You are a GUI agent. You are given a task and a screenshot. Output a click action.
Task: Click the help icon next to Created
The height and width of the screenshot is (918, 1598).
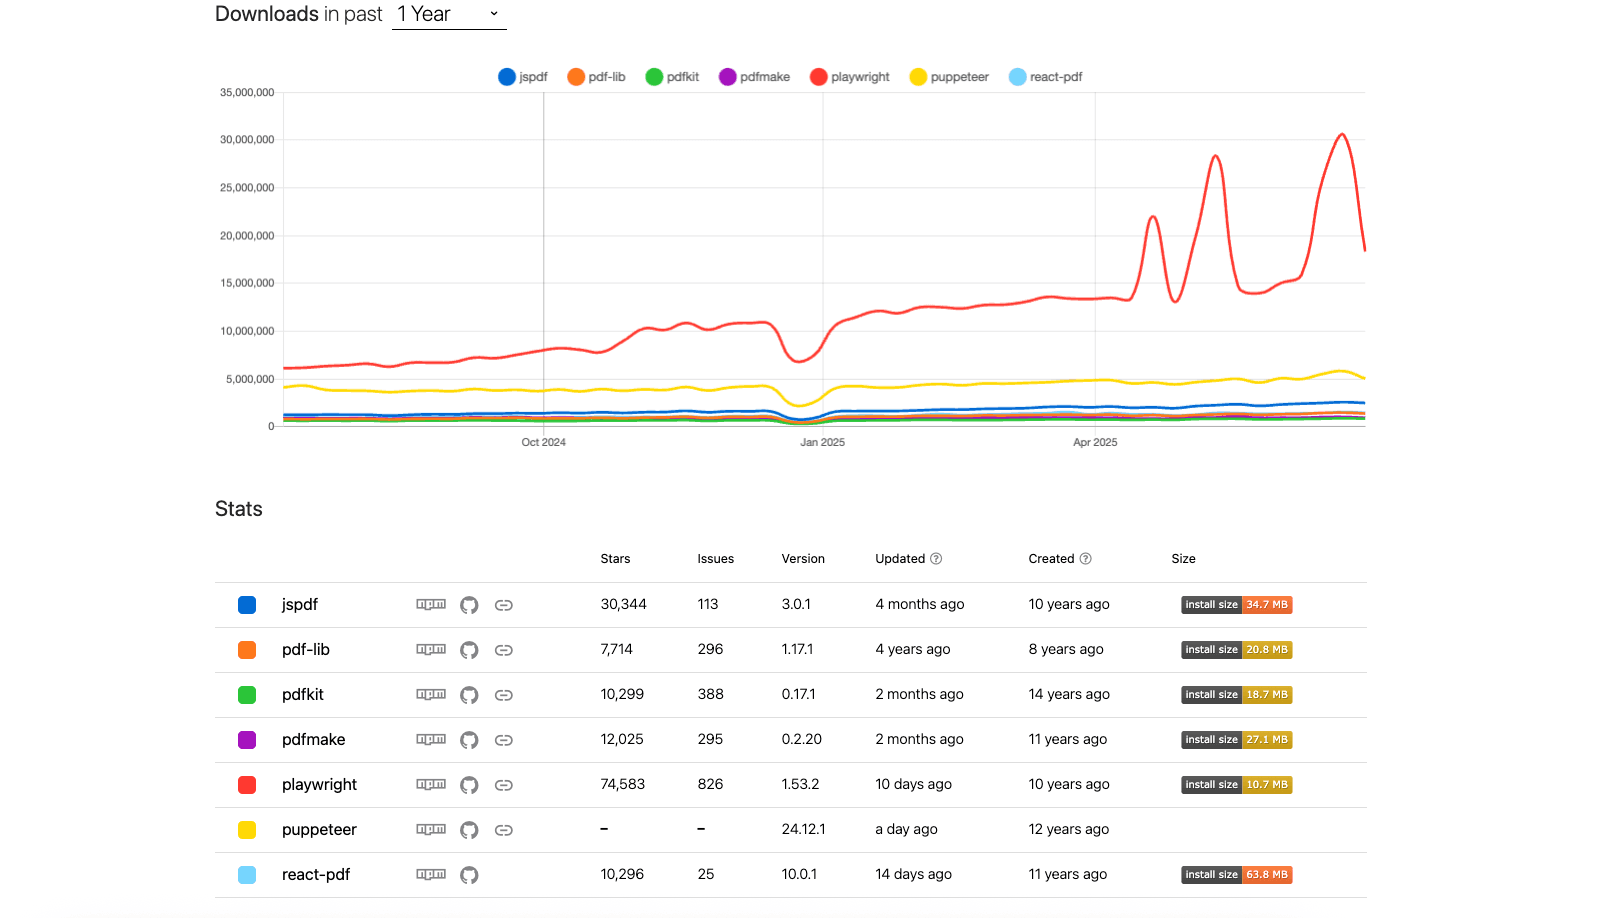[x=1086, y=559]
